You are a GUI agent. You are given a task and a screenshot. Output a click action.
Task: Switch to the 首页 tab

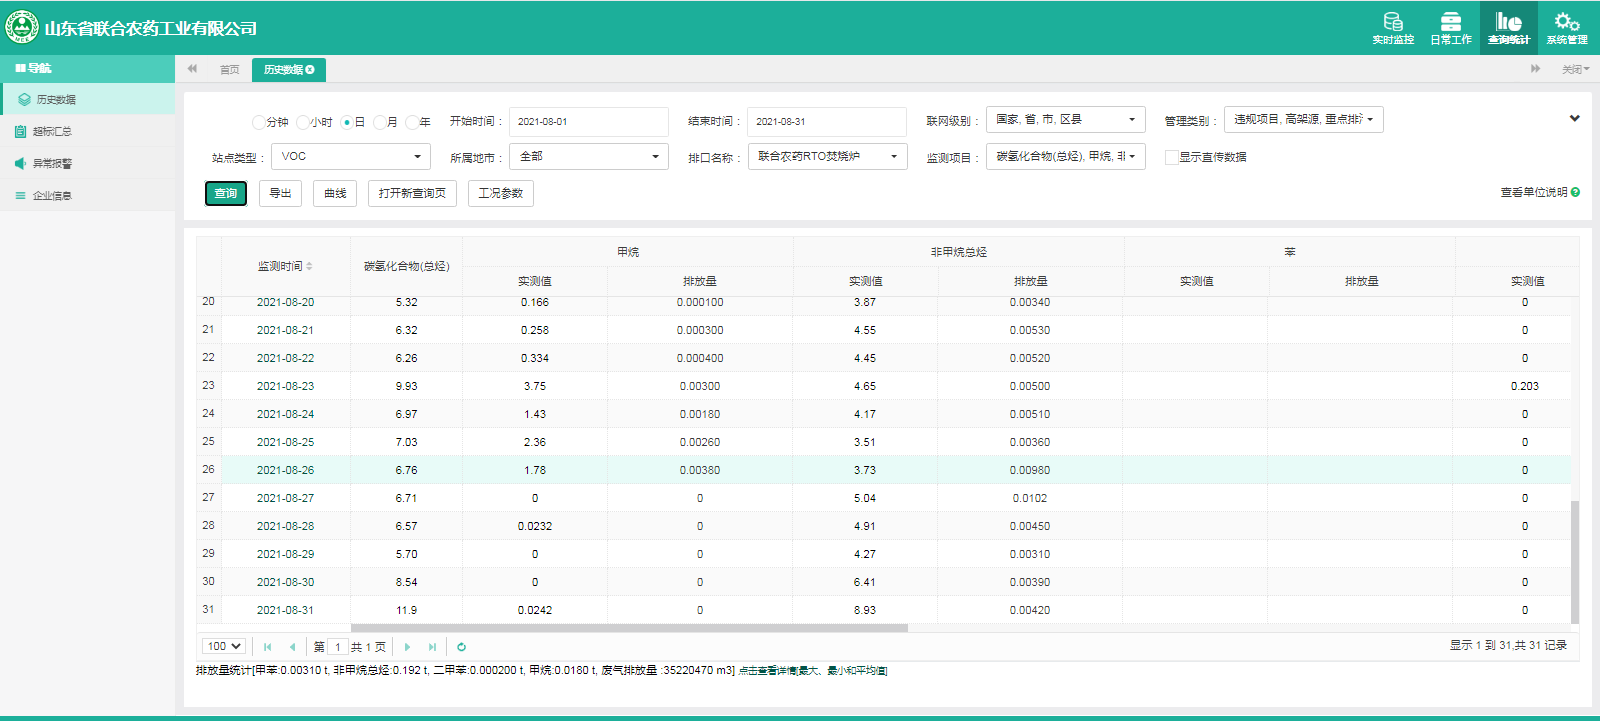tap(229, 70)
